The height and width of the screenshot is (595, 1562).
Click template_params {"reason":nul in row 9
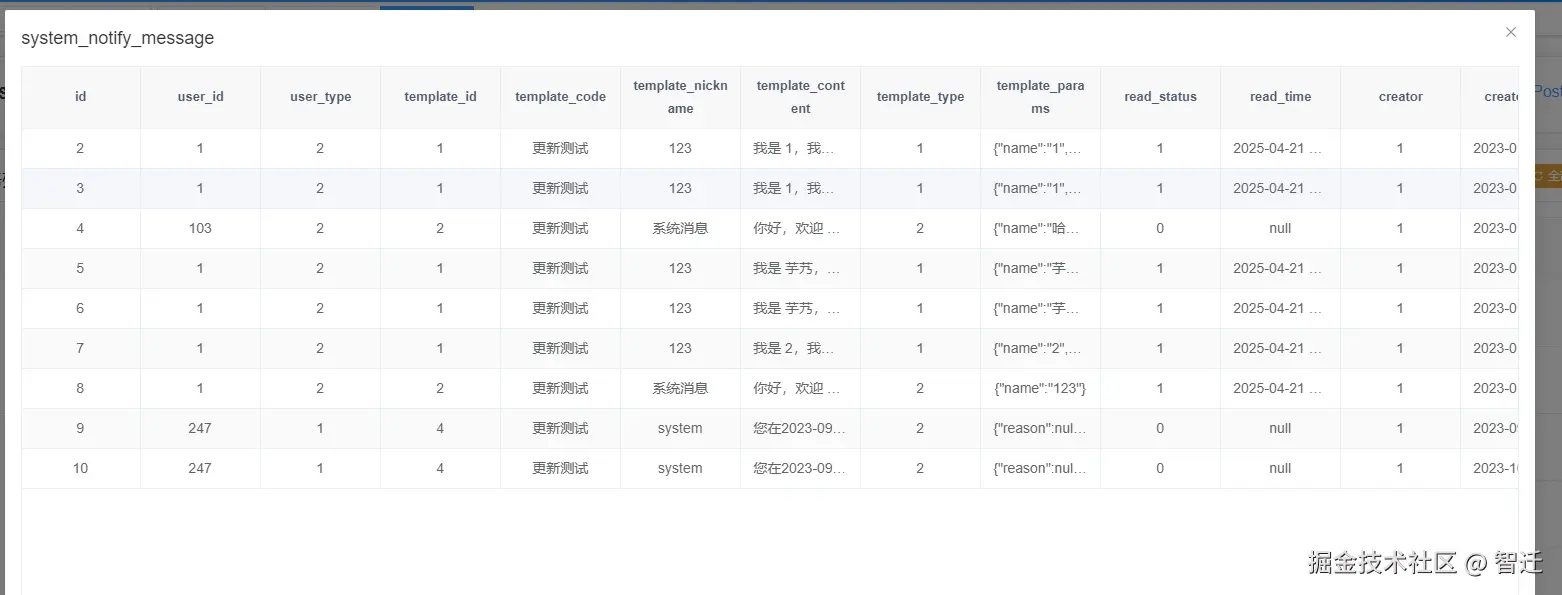pos(1040,428)
